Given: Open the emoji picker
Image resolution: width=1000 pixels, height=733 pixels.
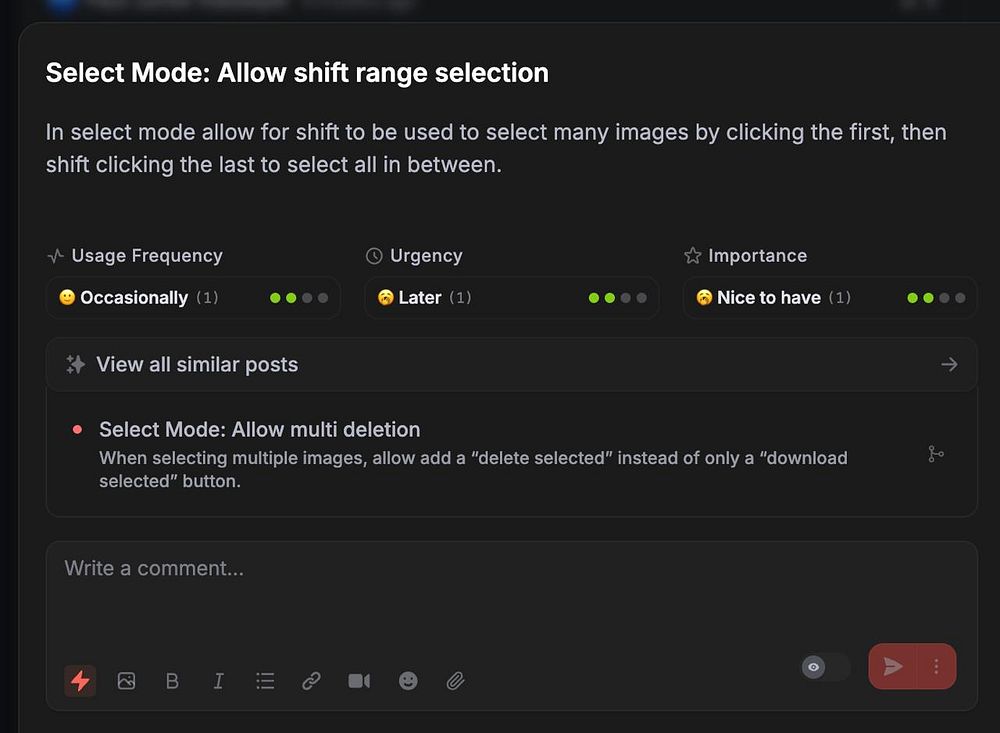Looking at the screenshot, I should click(408, 681).
